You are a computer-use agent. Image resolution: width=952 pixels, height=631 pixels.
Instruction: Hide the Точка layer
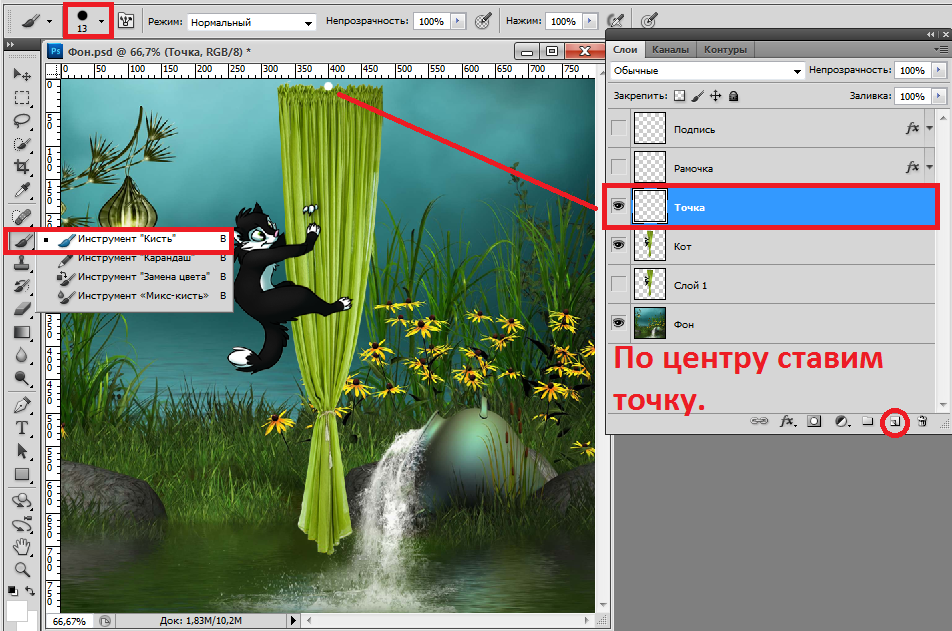point(618,206)
